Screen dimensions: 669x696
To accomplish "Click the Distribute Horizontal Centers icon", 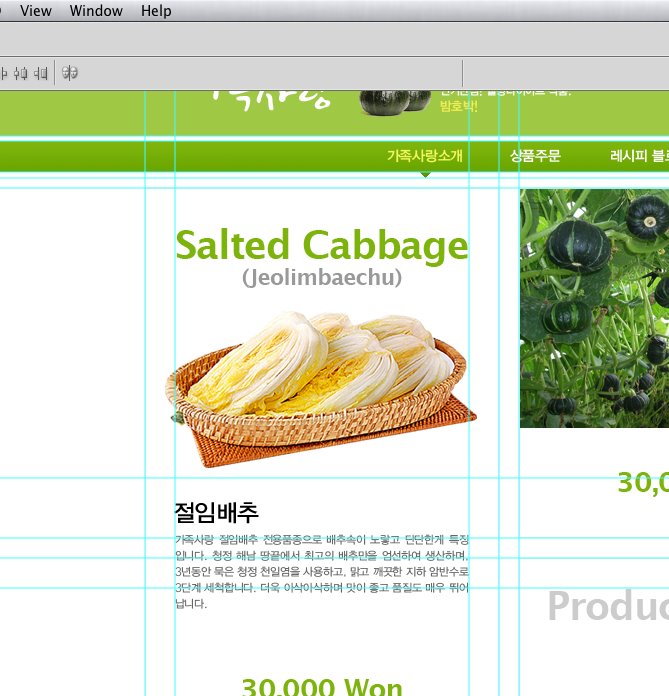I will click(x=20, y=73).
